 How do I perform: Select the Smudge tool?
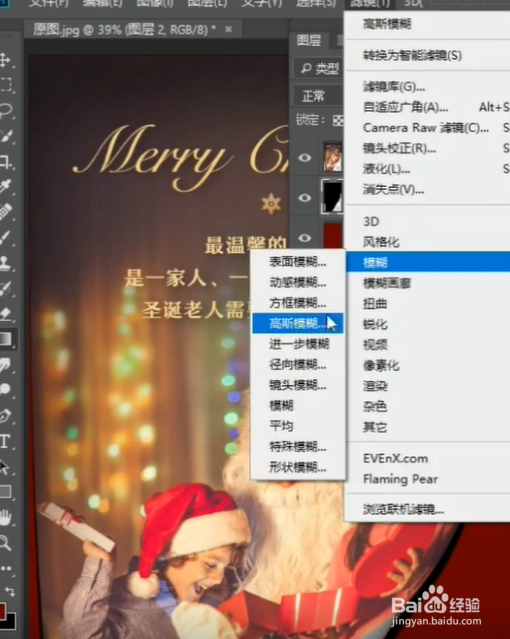coord(6,364)
